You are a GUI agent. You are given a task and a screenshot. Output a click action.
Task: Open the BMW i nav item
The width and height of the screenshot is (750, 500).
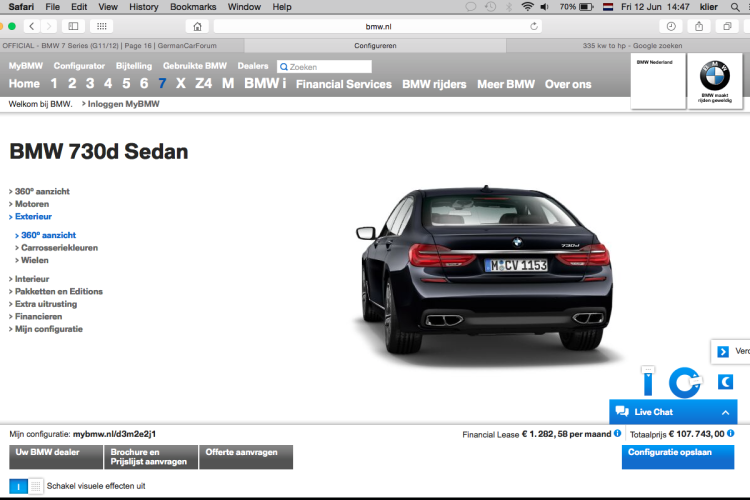pos(265,83)
